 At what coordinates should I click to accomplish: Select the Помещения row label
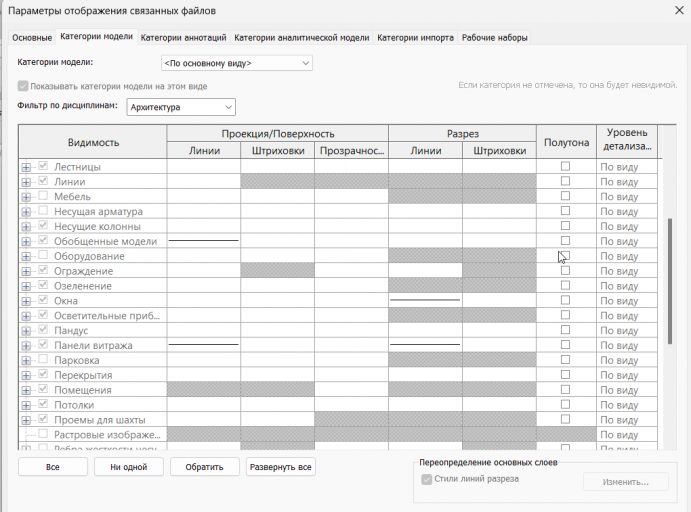(83, 390)
